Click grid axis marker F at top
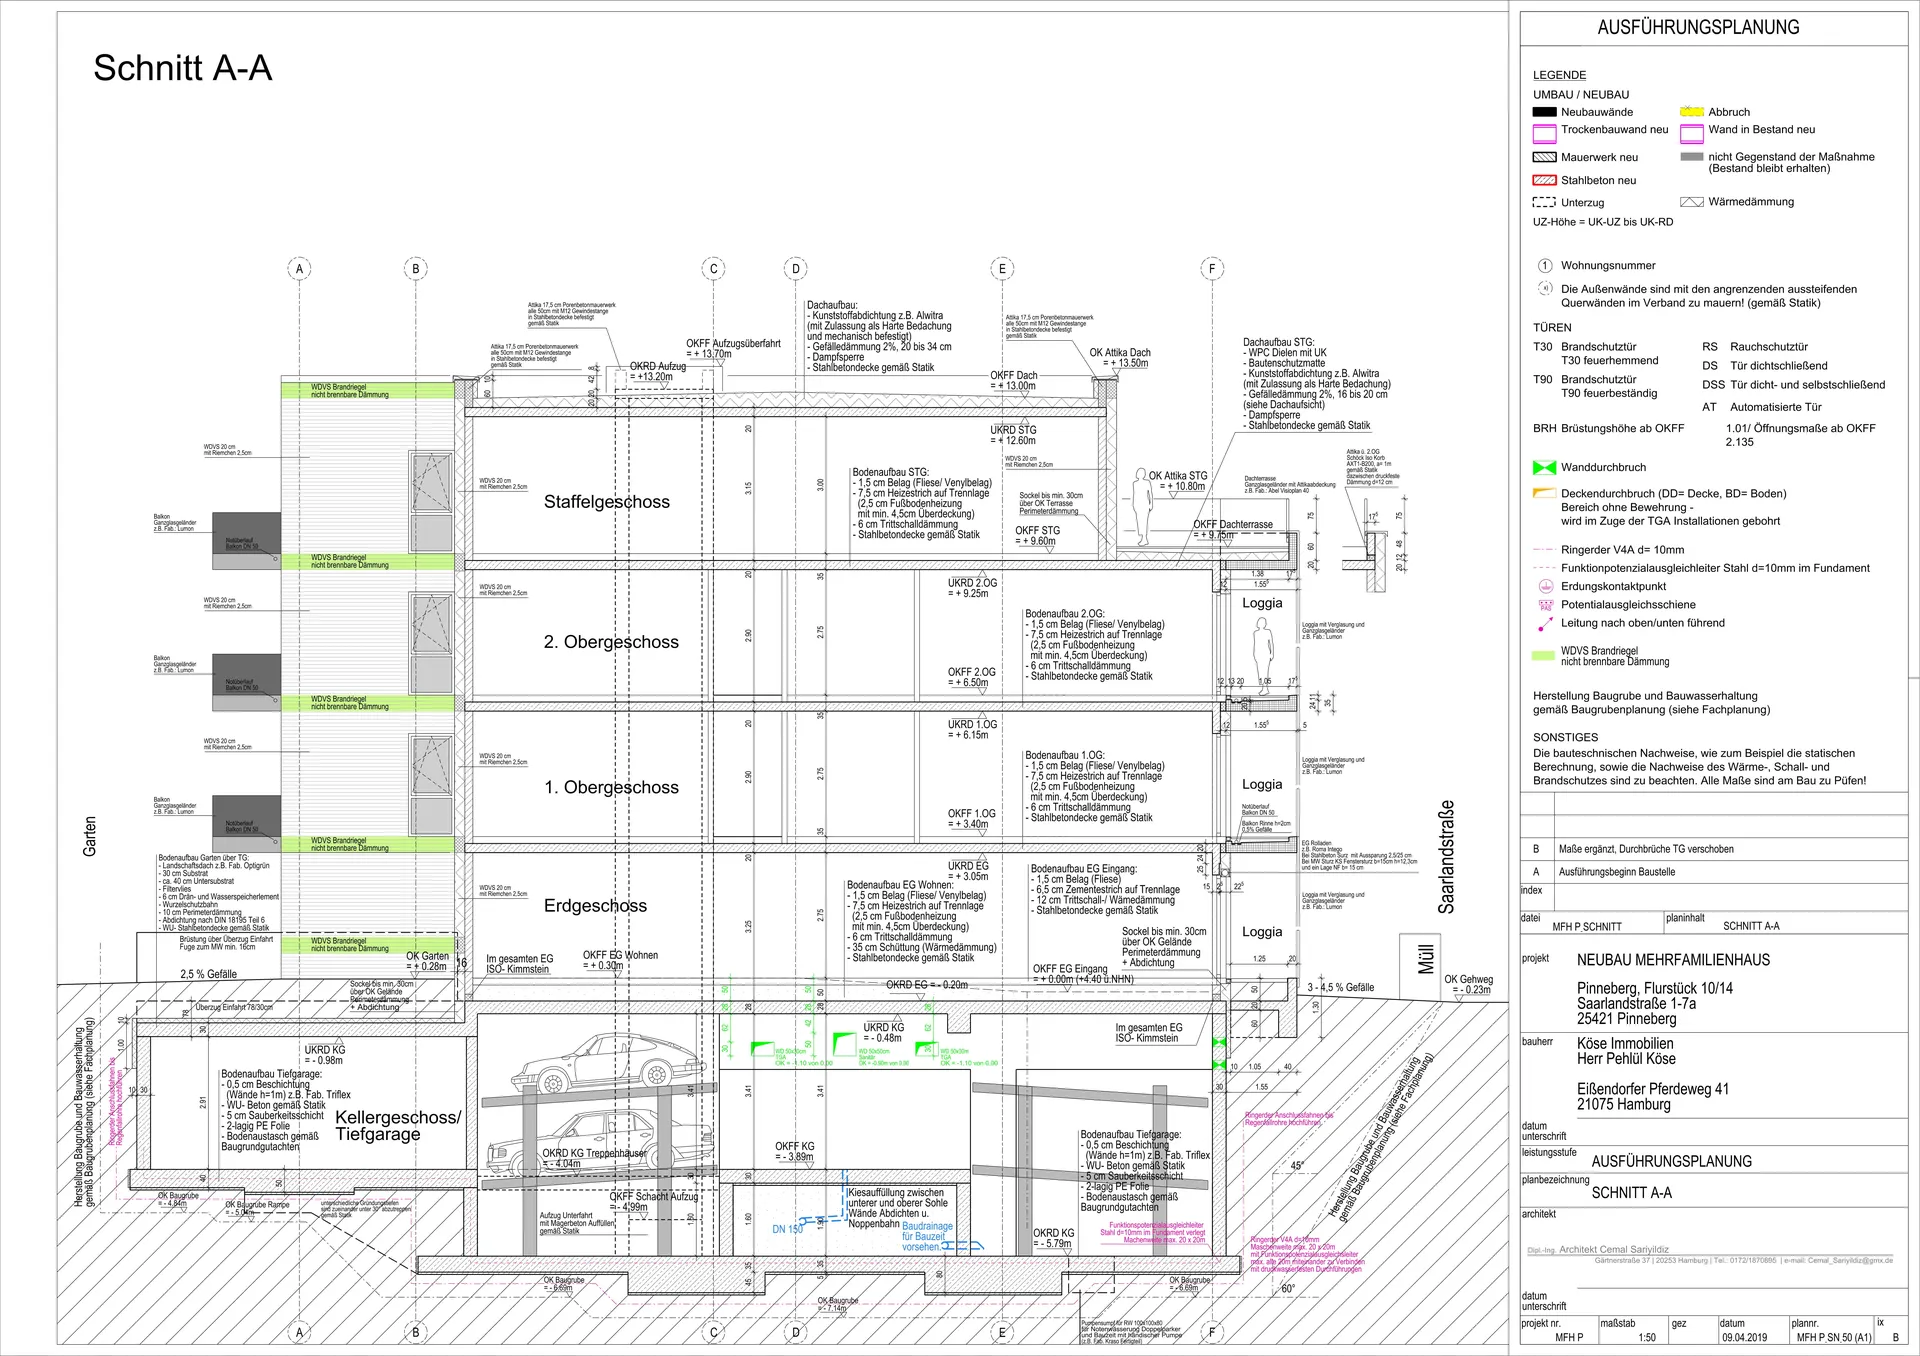1920x1356 pixels. point(1212,268)
